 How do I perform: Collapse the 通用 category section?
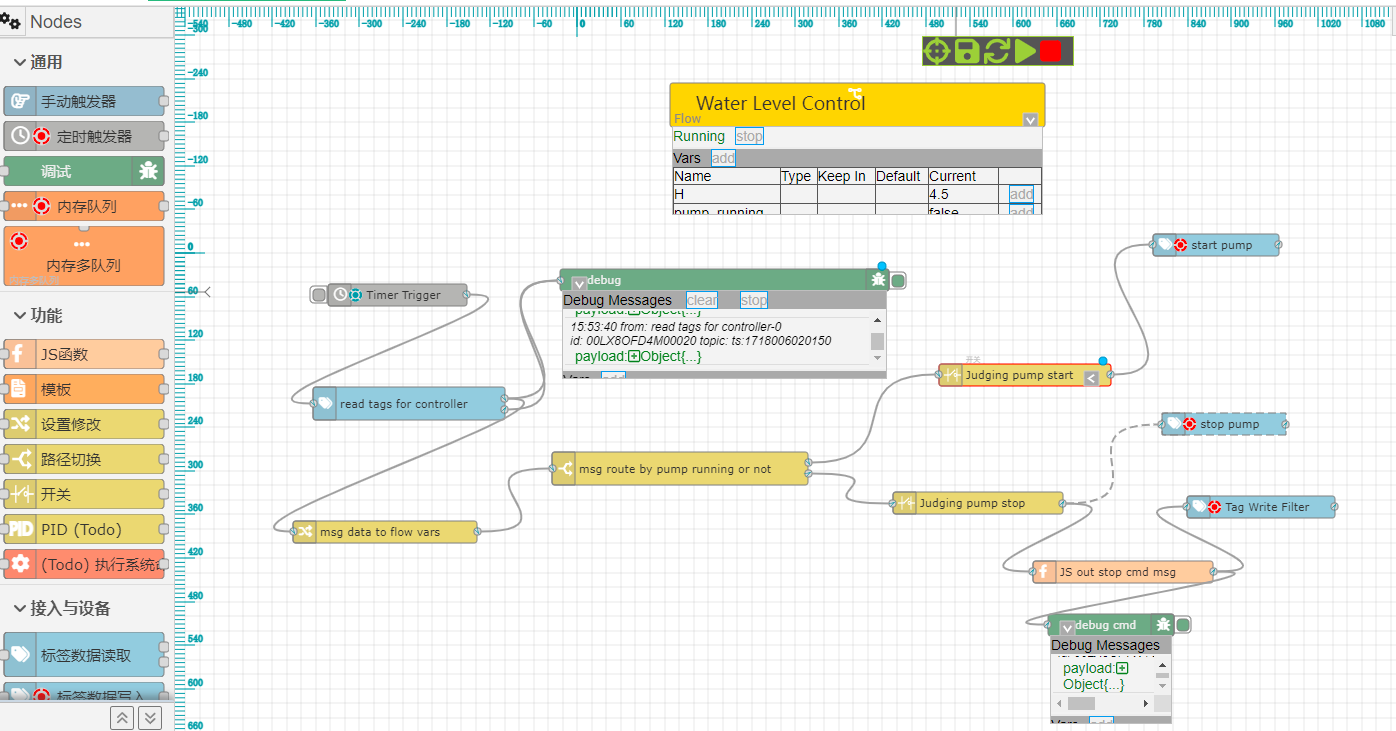[20, 62]
